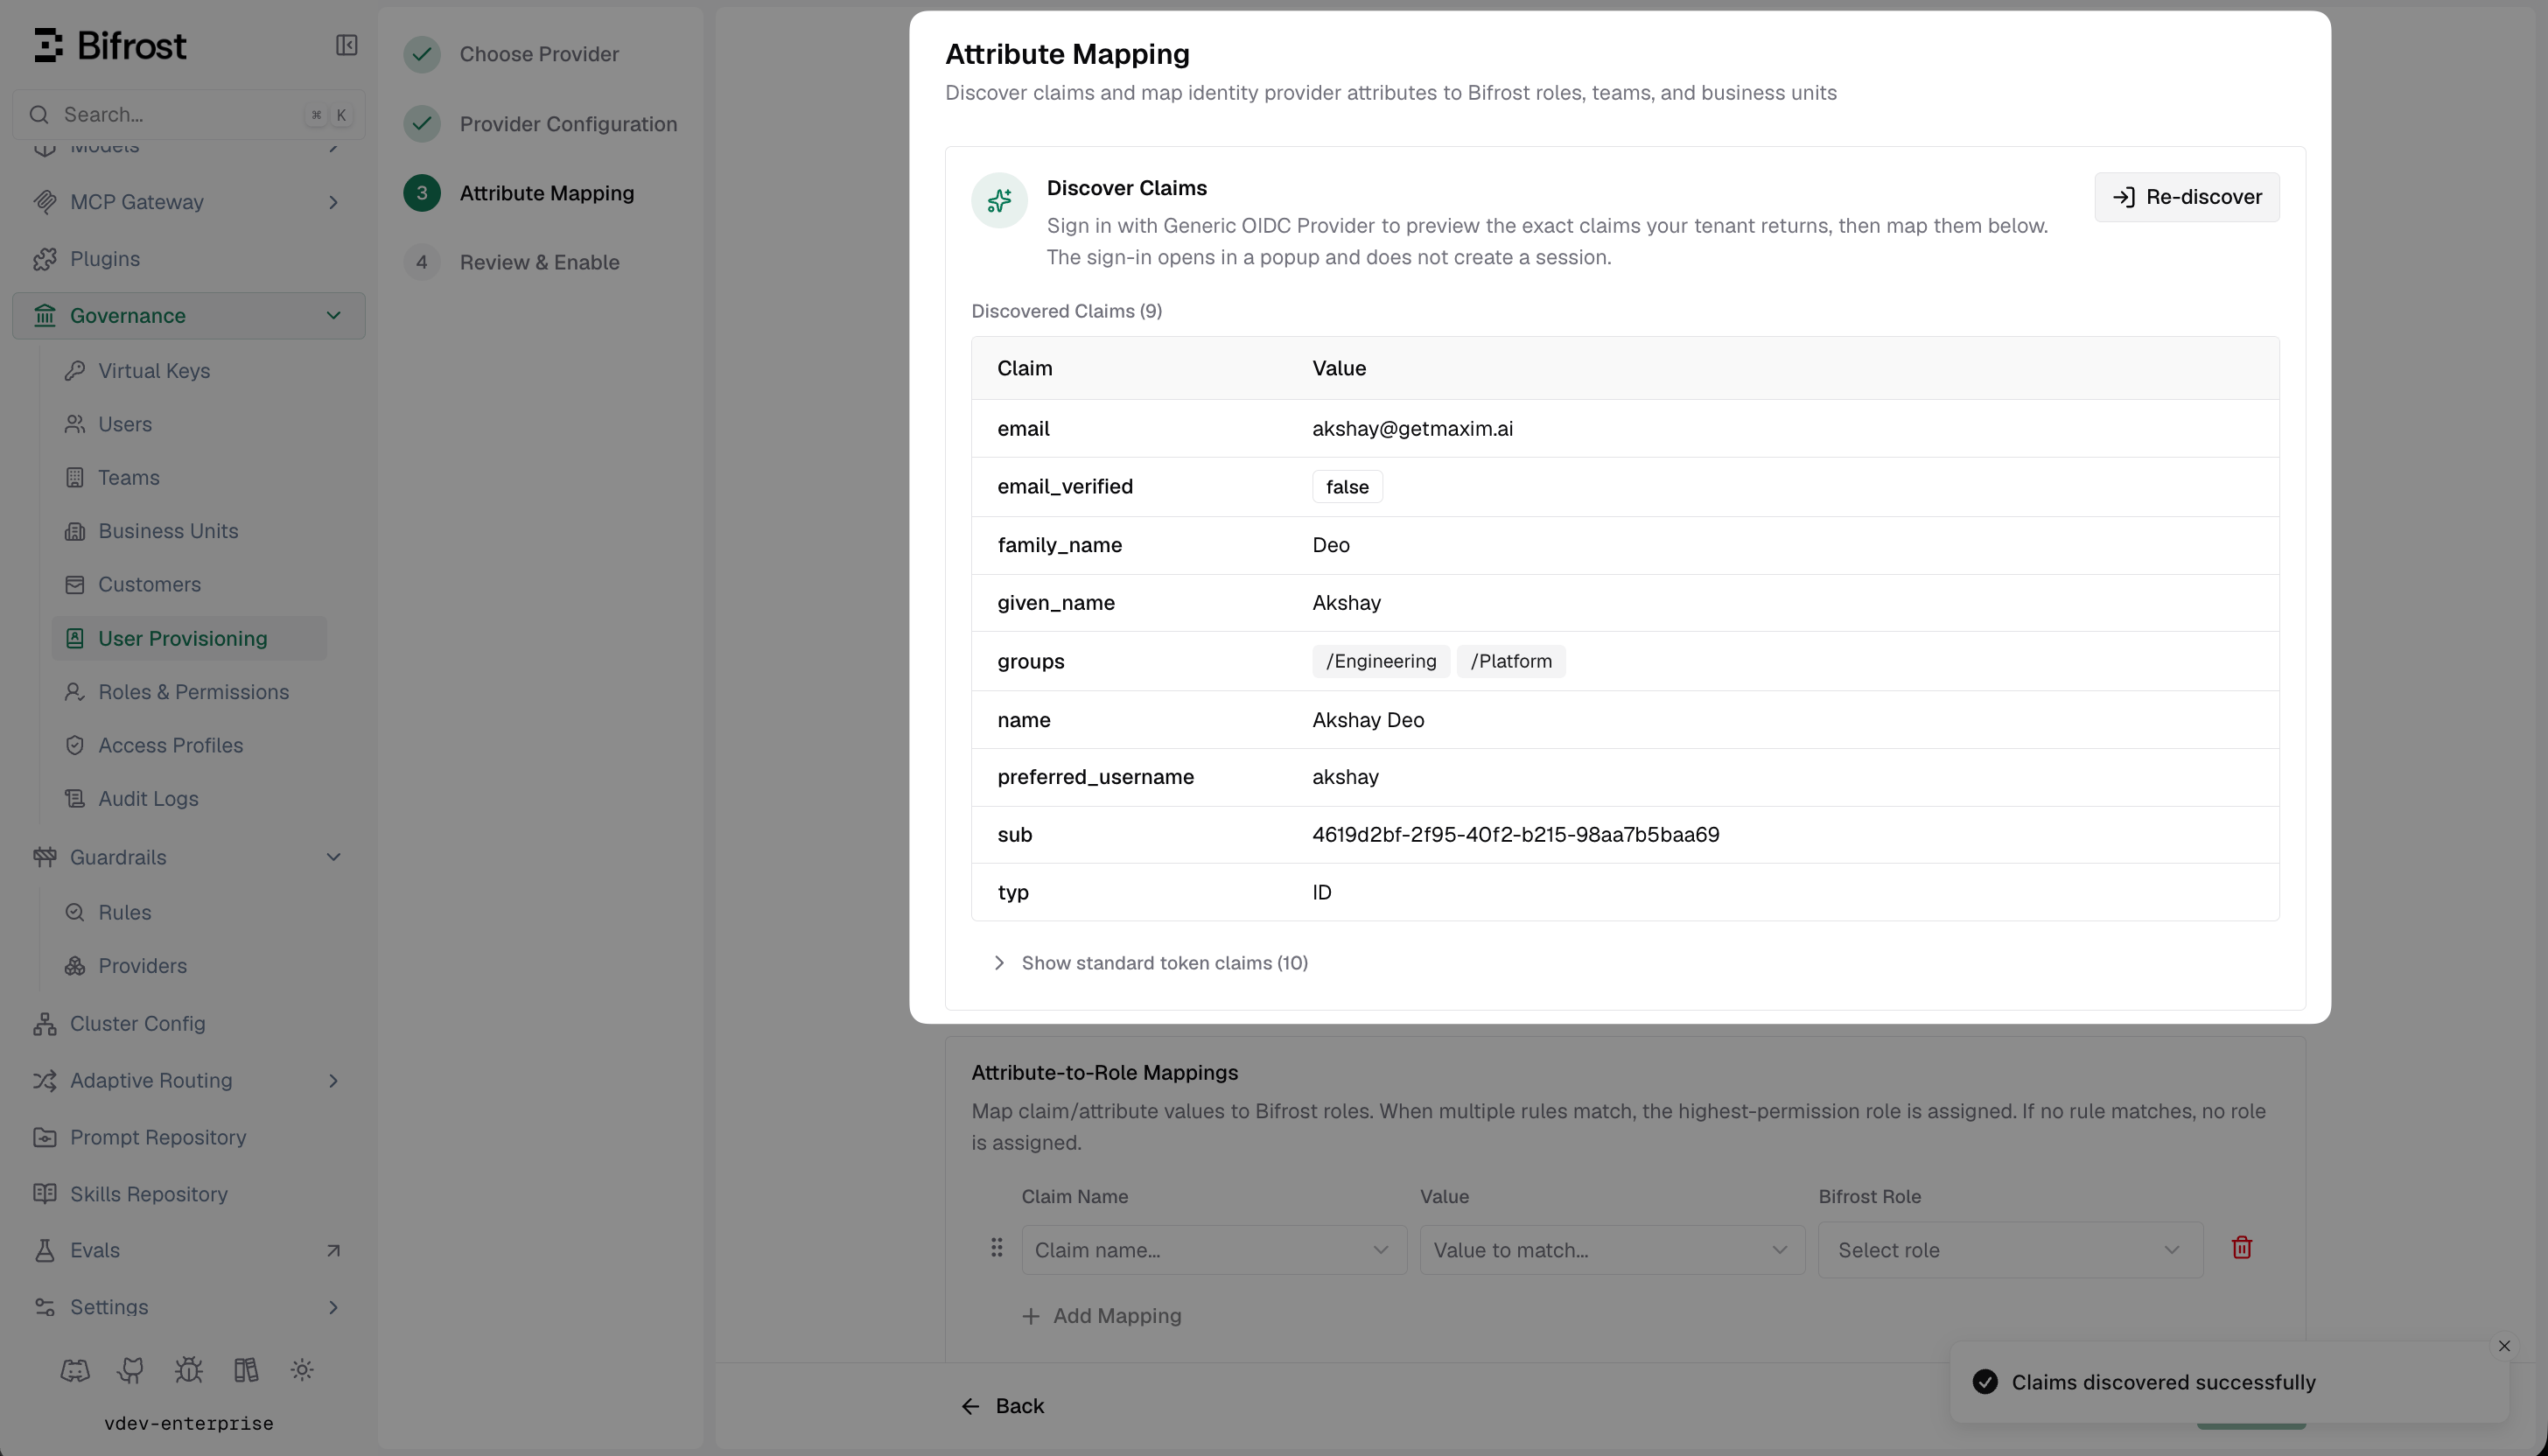Click the Audit Logs icon
Image resolution: width=2548 pixels, height=1456 pixels.
pyautogui.click(x=75, y=799)
